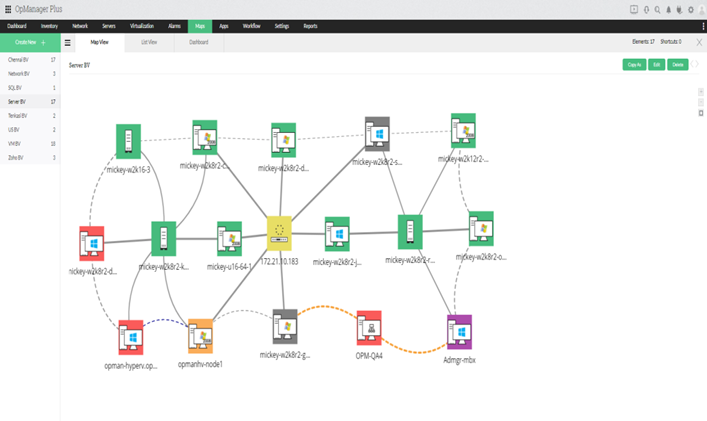Open the Maps menu
The width and height of the screenshot is (707, 421).
200,26
